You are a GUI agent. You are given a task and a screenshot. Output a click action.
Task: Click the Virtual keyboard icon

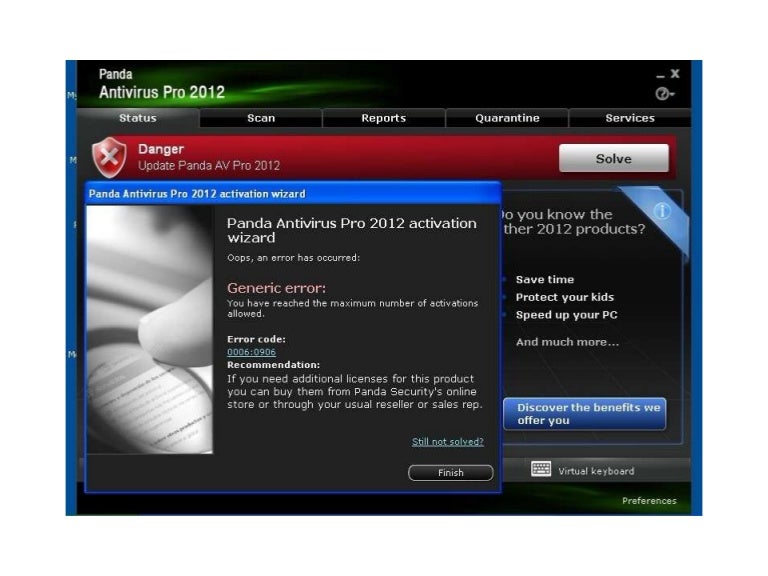tap(541, 470)
